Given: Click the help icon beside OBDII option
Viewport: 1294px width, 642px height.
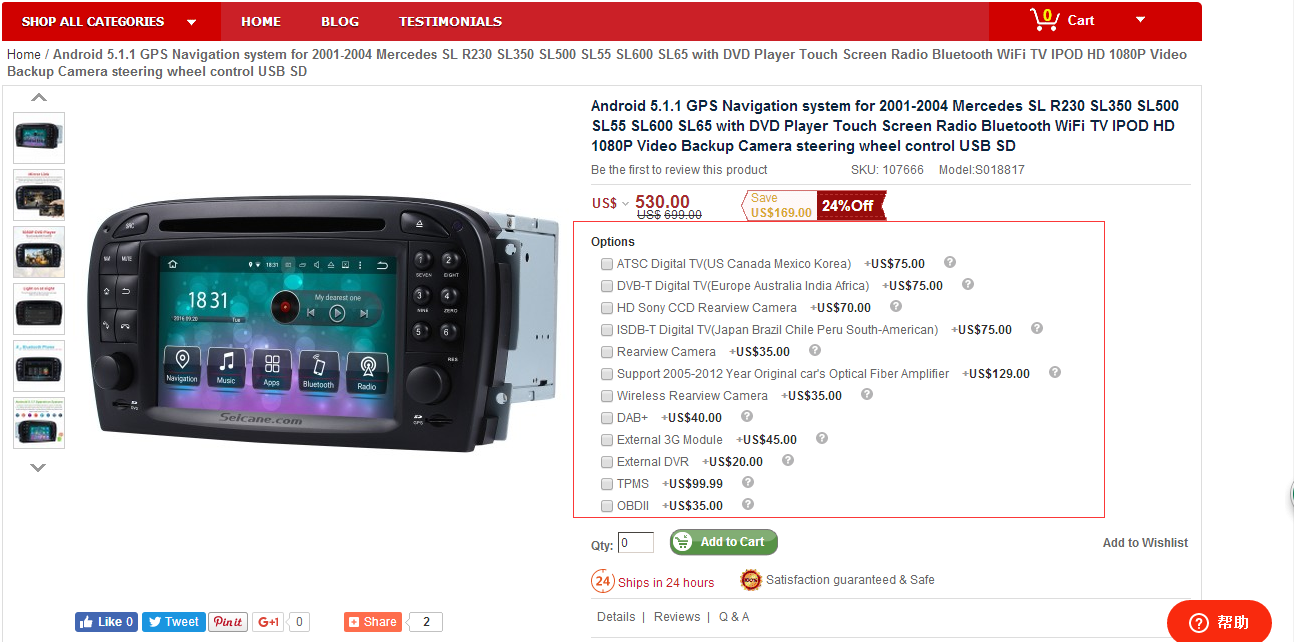Looking at the screenshot, I should 748,505.
